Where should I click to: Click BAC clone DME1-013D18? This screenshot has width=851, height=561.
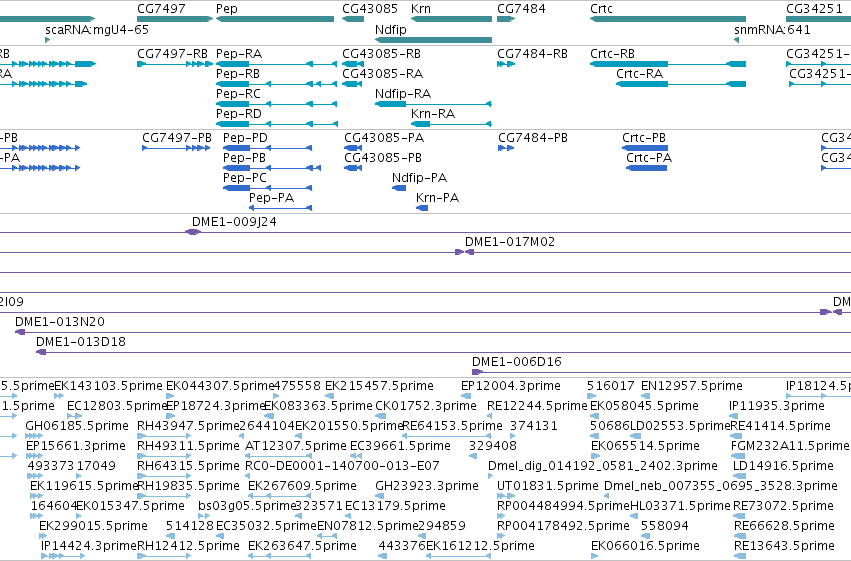[81, 342]
